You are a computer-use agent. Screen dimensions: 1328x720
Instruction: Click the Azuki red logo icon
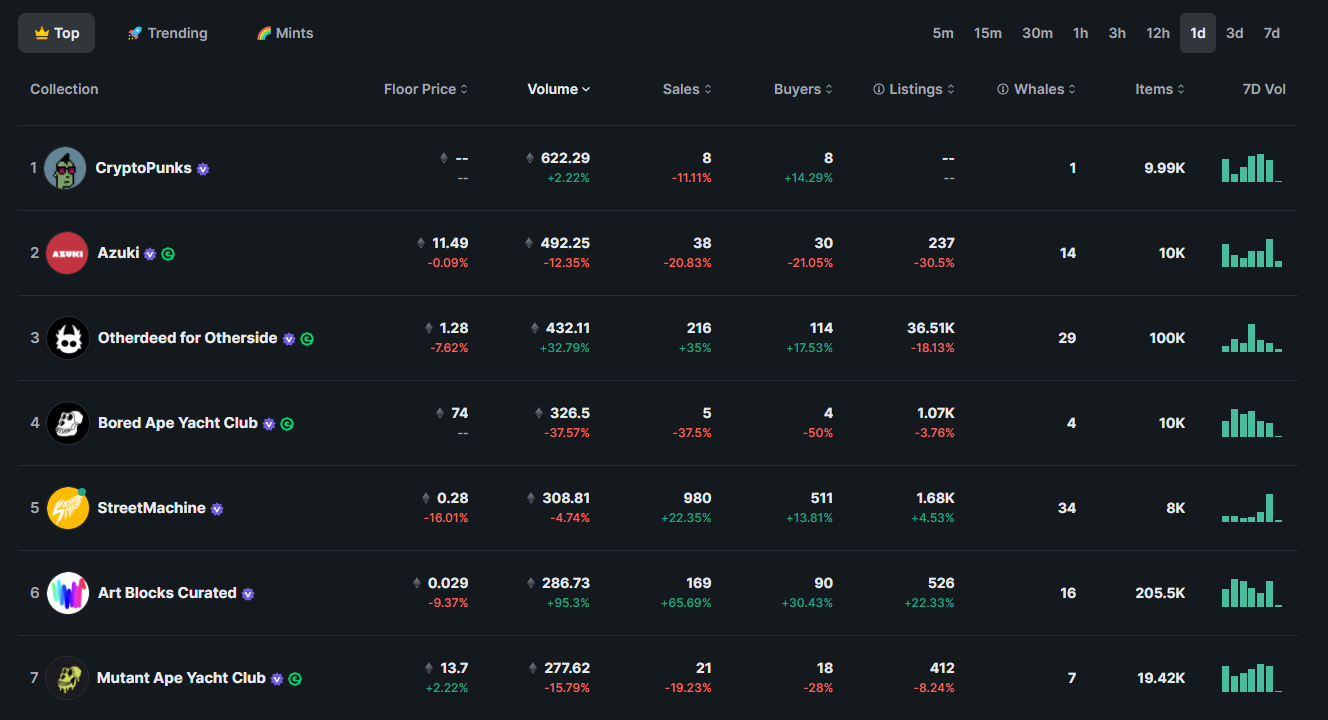click(67, 253)
